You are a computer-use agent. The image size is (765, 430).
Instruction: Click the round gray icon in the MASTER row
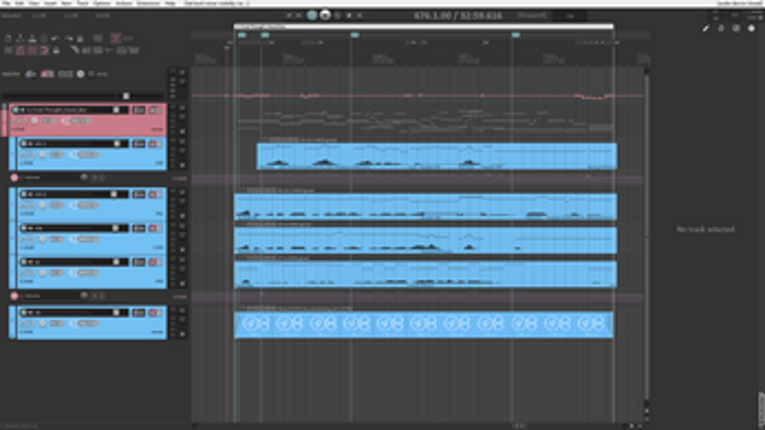[x=81, y=74]
